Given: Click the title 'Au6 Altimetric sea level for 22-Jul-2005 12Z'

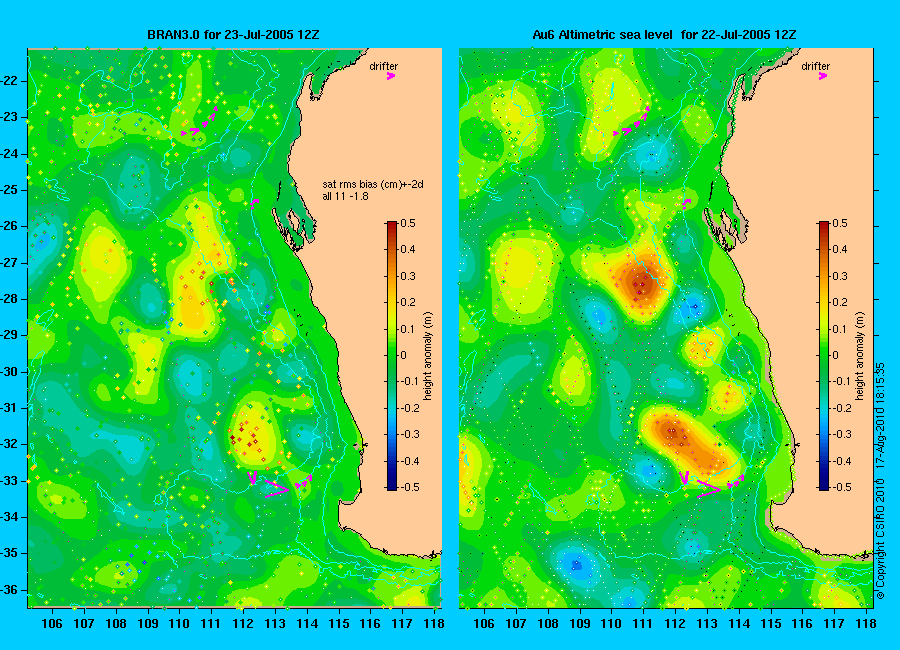Looking at the screenshot, I should click(664, 34).
